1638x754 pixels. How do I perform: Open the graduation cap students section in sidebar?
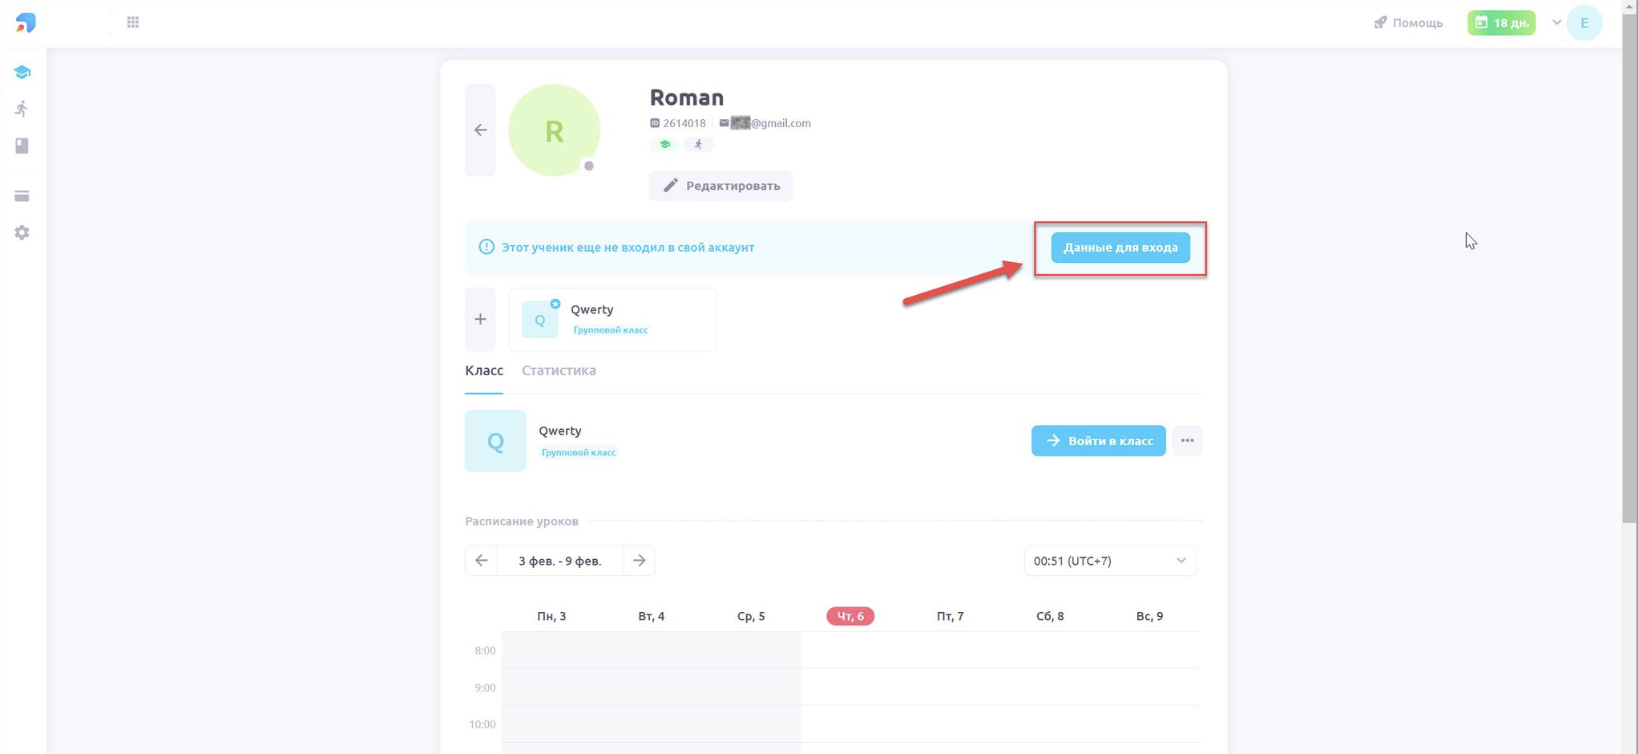point(22,72)
